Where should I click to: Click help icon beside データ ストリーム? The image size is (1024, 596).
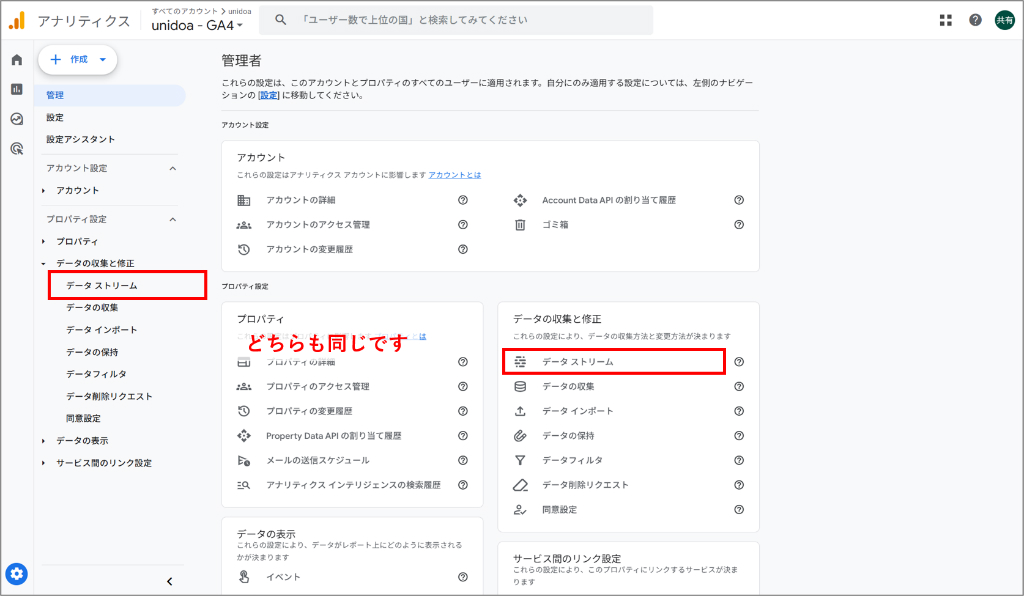click(739, 362)
